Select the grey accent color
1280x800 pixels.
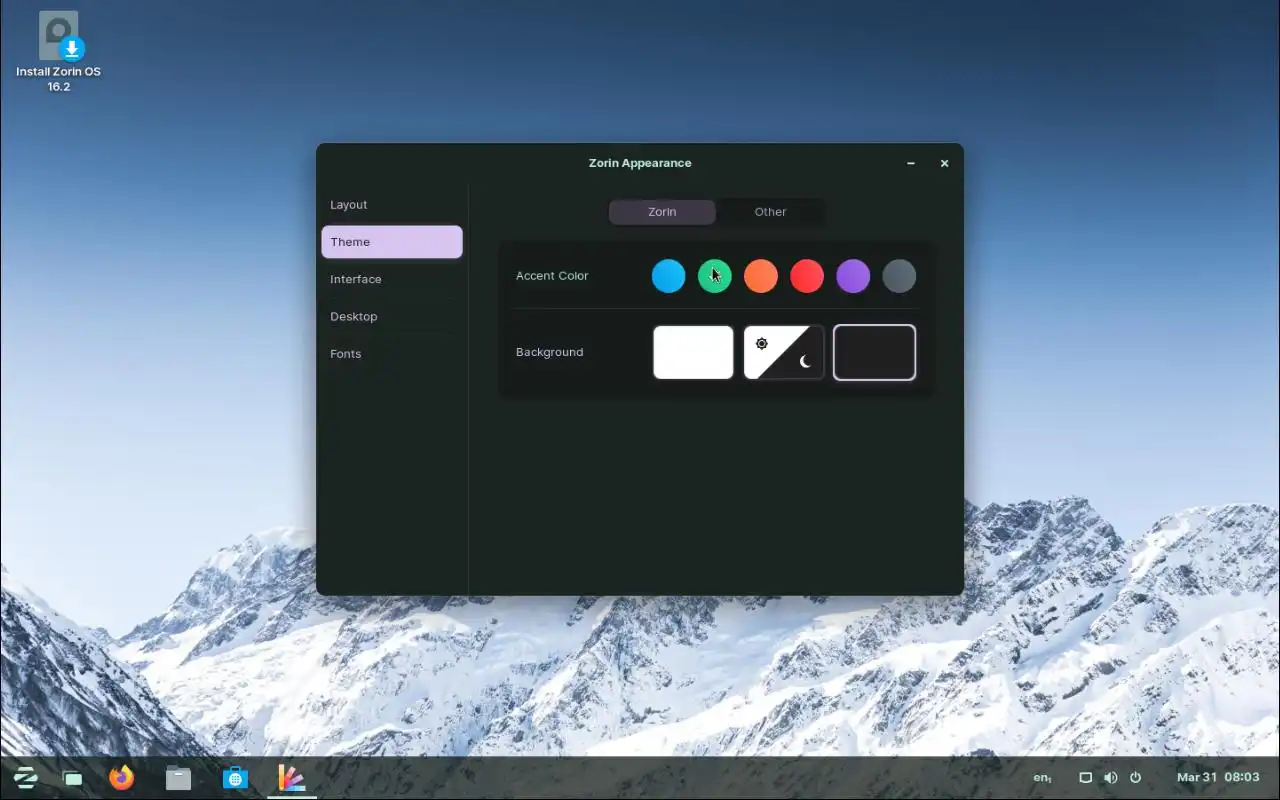[899, 276]
